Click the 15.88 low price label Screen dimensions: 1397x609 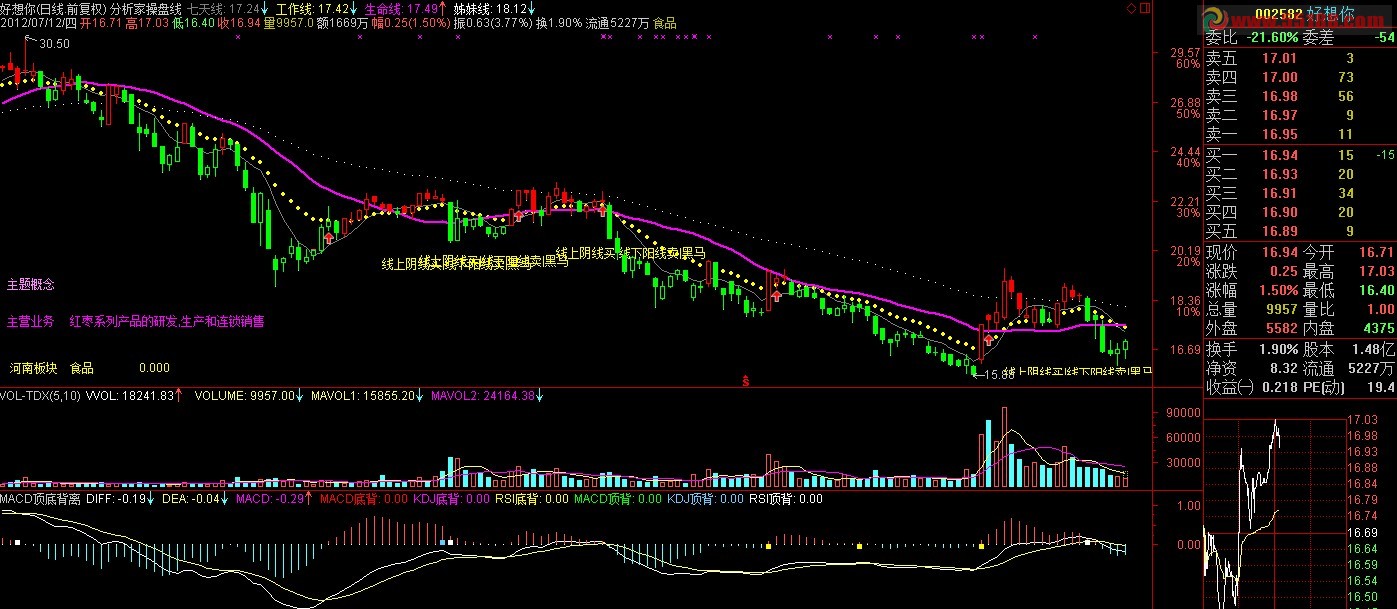pyautogui.click(x=1000, y=375)
